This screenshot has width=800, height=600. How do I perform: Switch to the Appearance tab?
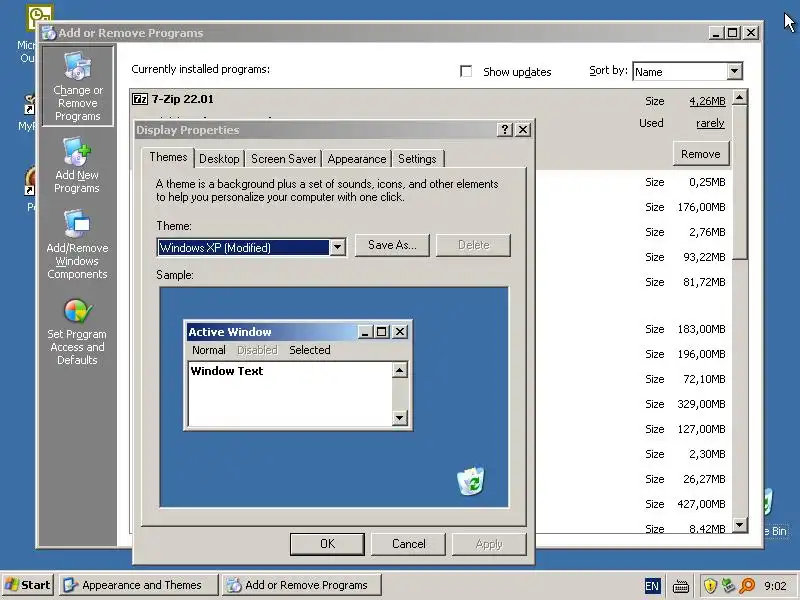(x=357, y=159)
